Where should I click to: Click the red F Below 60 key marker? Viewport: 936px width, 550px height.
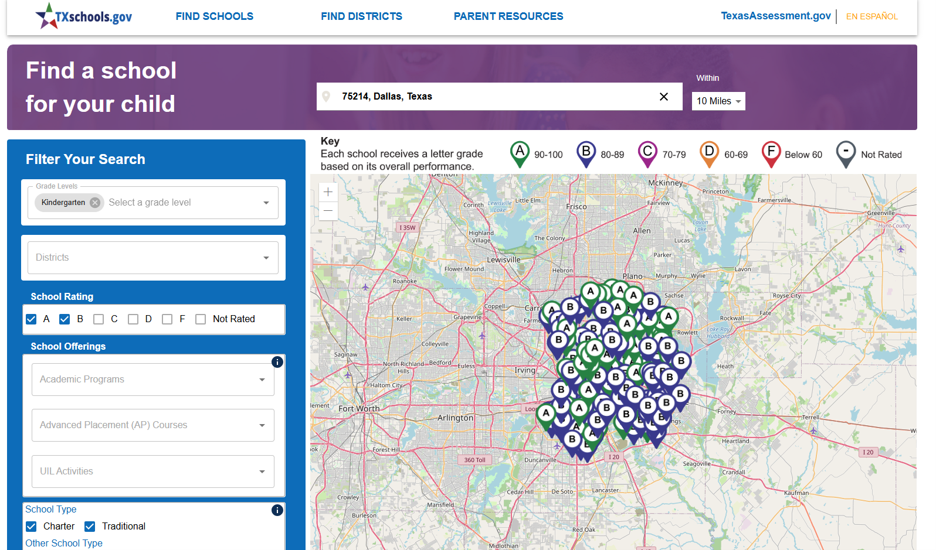pyautogui.click(x=771, y=153)
